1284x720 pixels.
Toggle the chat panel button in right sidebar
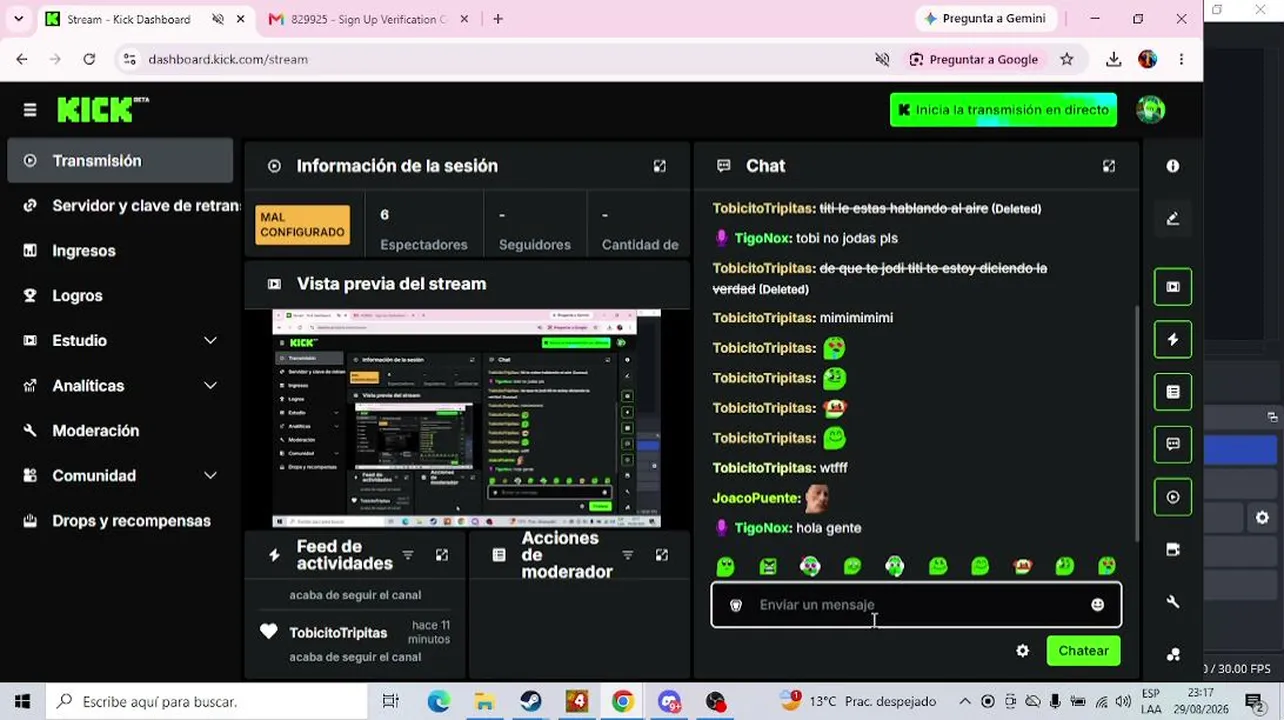pyautogui.click(x=1173, y=444)
